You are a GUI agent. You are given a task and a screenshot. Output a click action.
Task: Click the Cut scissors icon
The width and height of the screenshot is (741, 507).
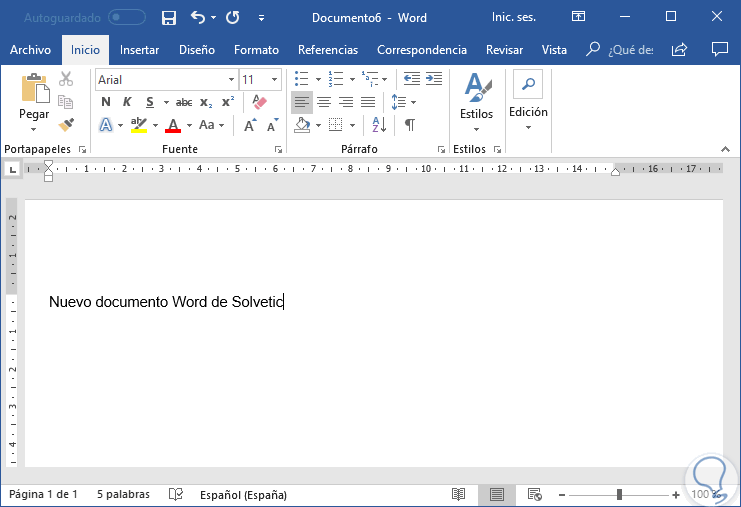point(66,79)
